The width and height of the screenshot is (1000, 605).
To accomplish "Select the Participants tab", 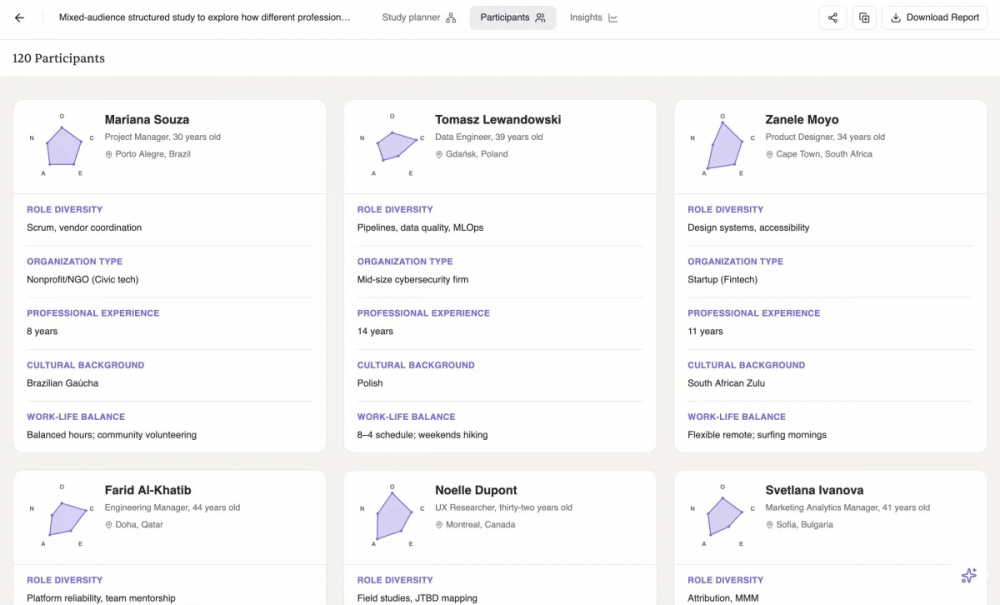I will pyautogui.click(x=513, y=18).
